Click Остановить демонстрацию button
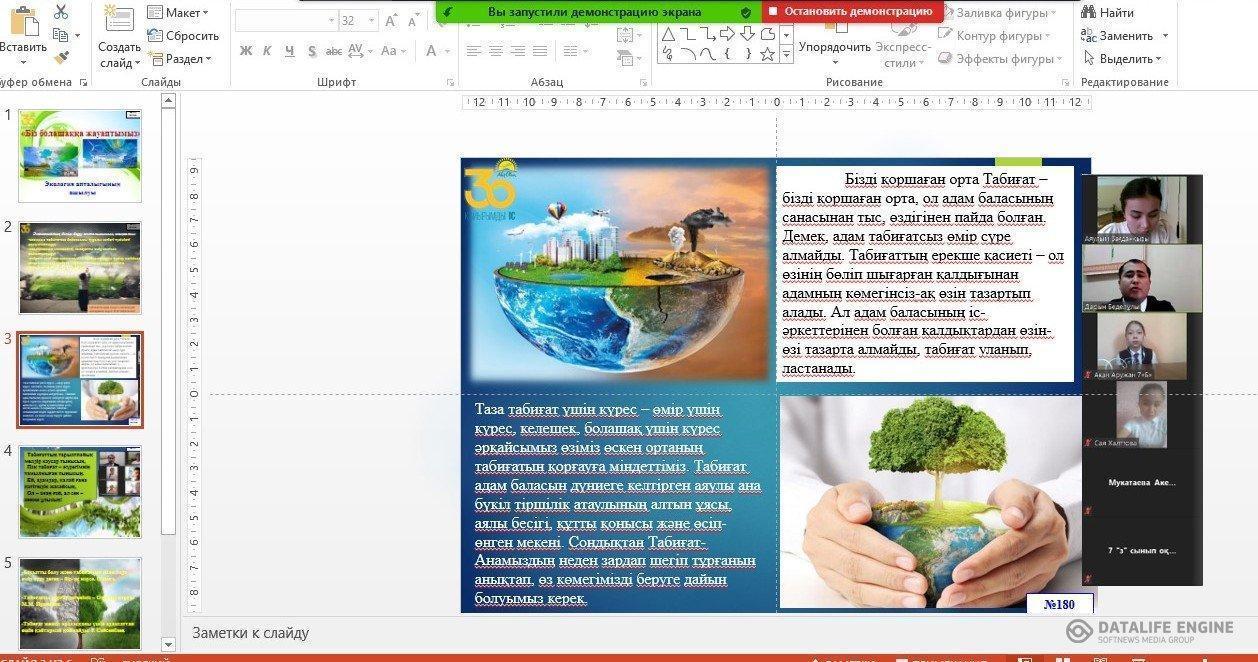 [851, 11]
